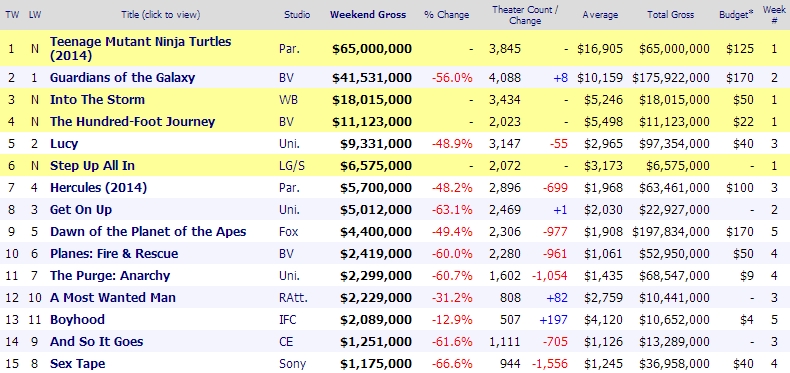The height and width of the screenshot is (373, 790).
Task: Open Get On Up movie link
Action: point(81,210)
